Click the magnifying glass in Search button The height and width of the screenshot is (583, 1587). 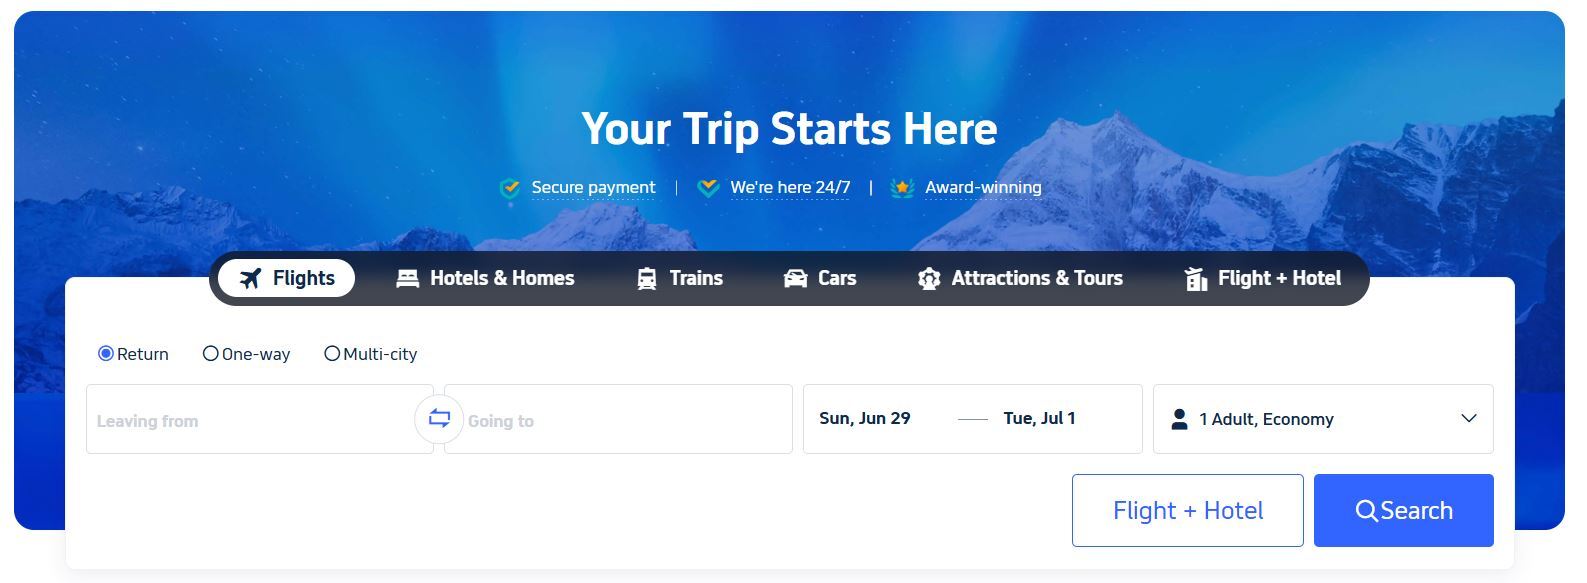[x=1366, y=510]
